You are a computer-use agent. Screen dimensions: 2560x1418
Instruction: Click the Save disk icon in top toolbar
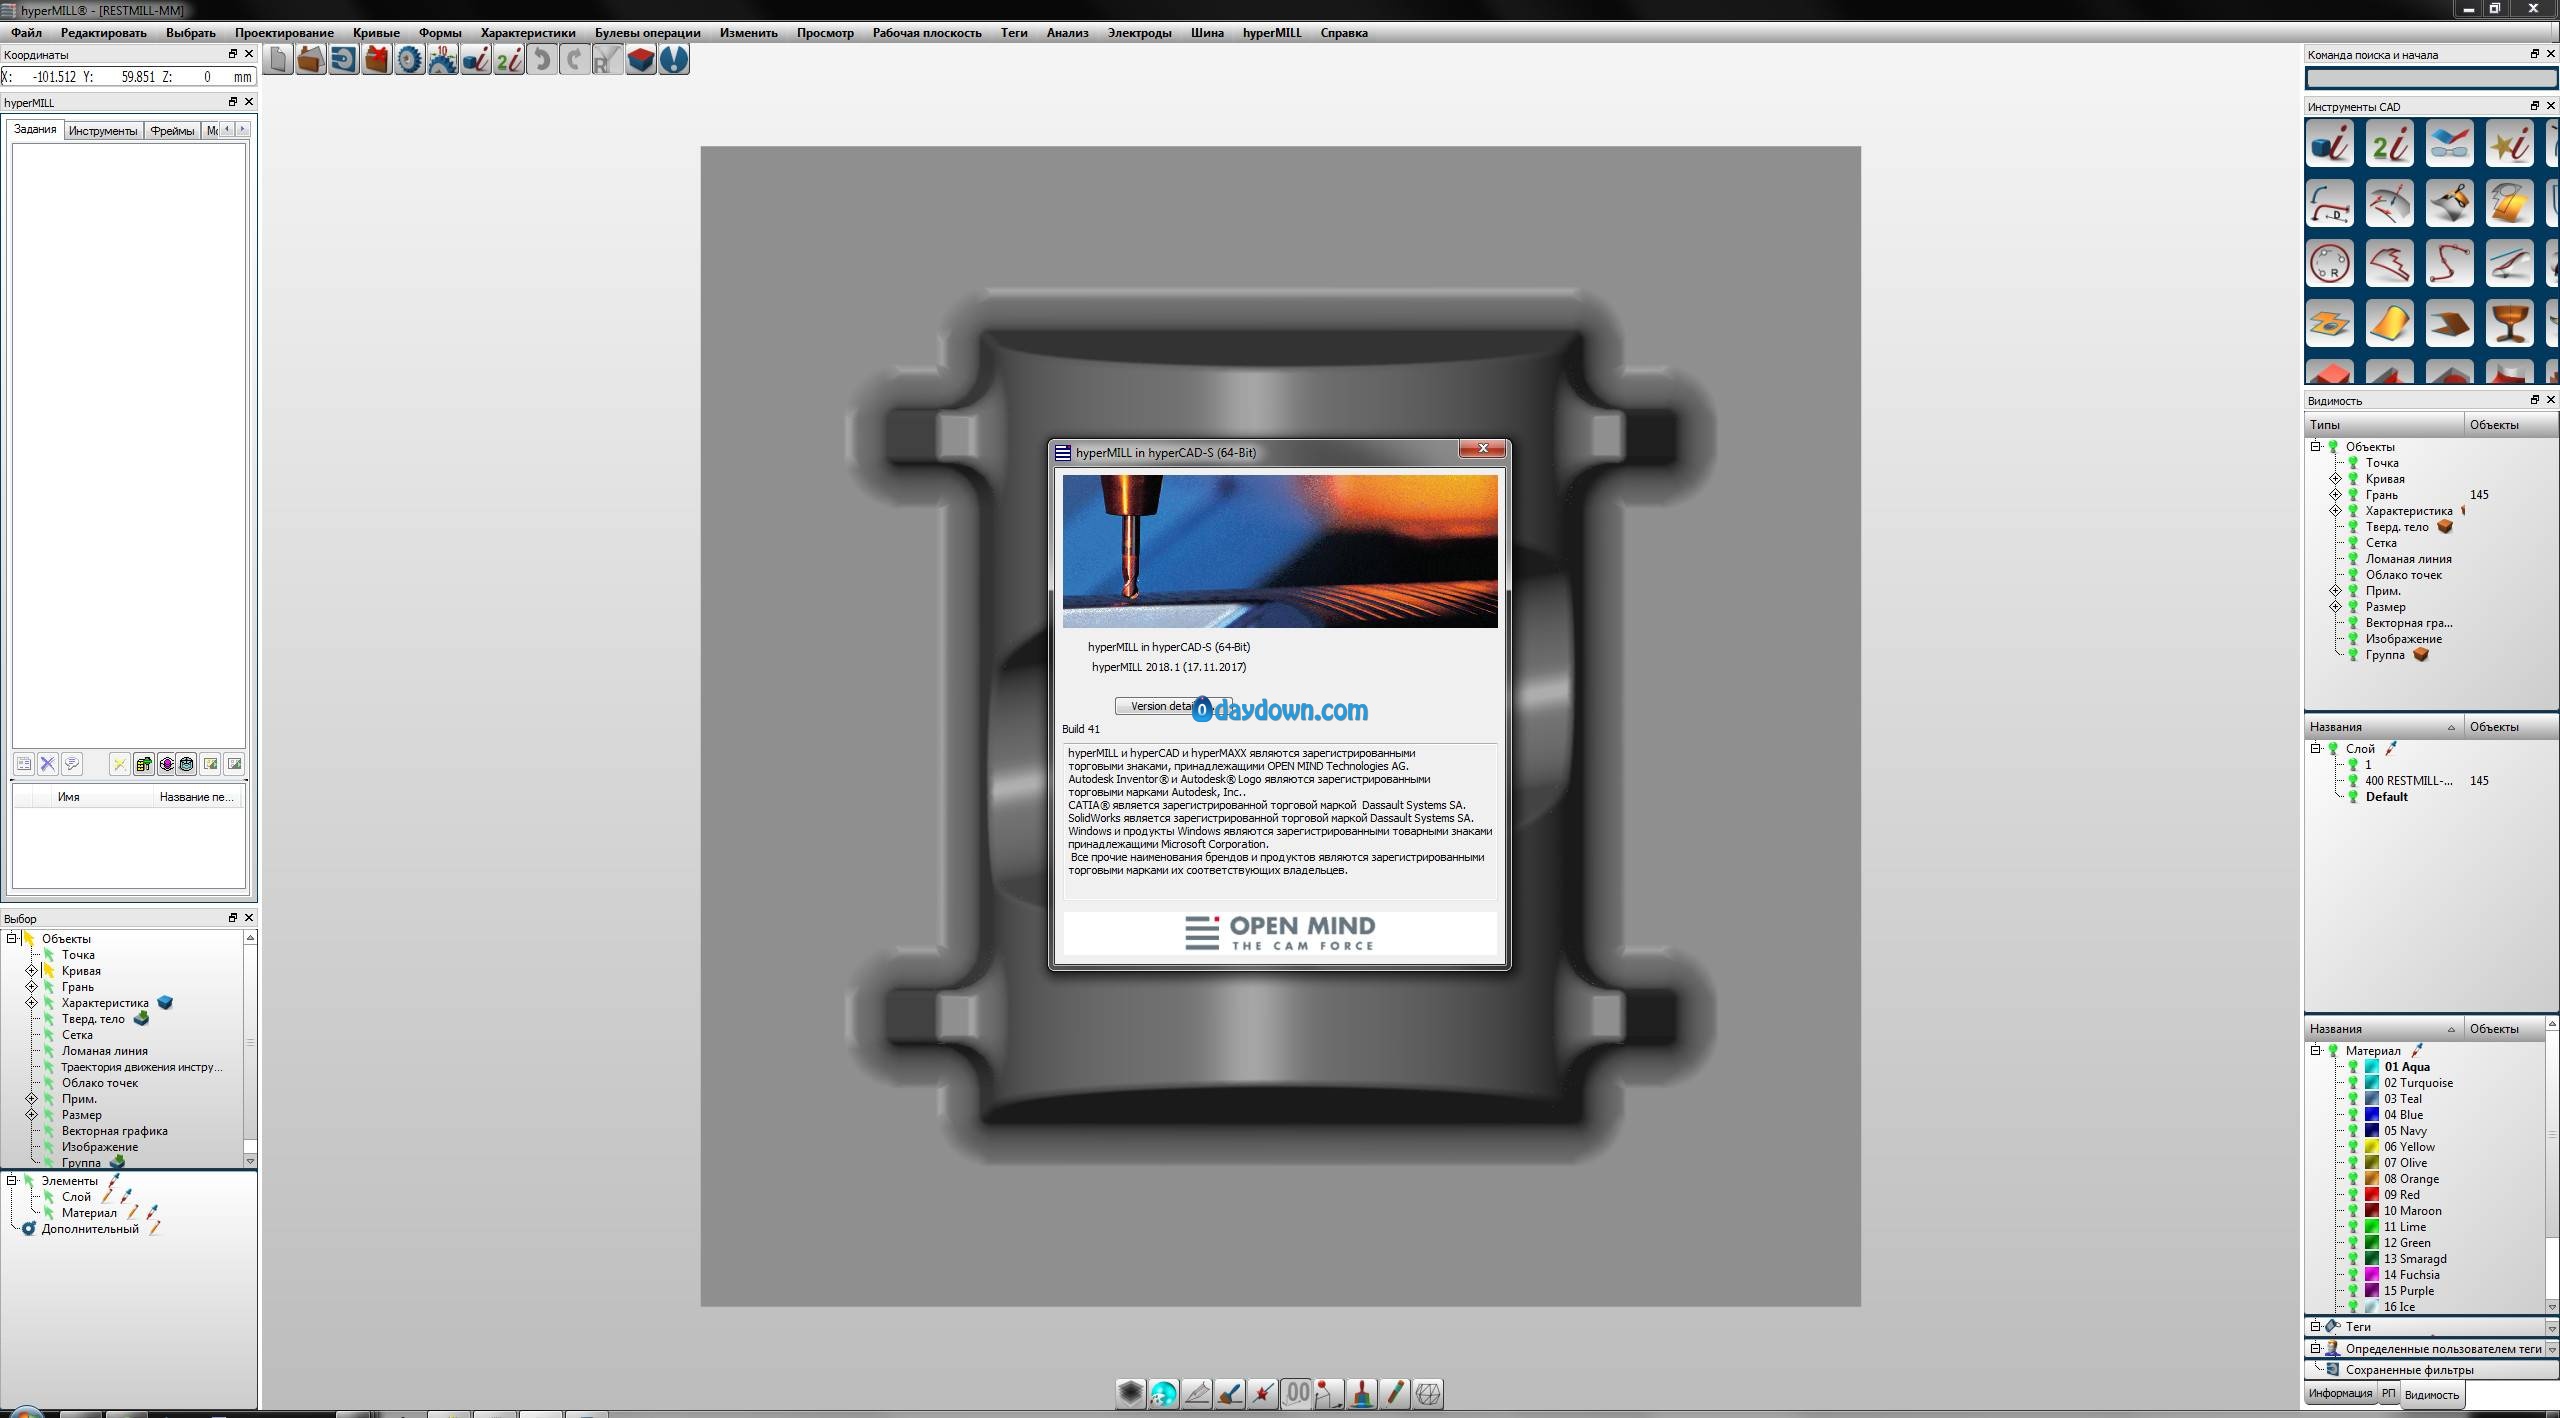click(343, 60)
